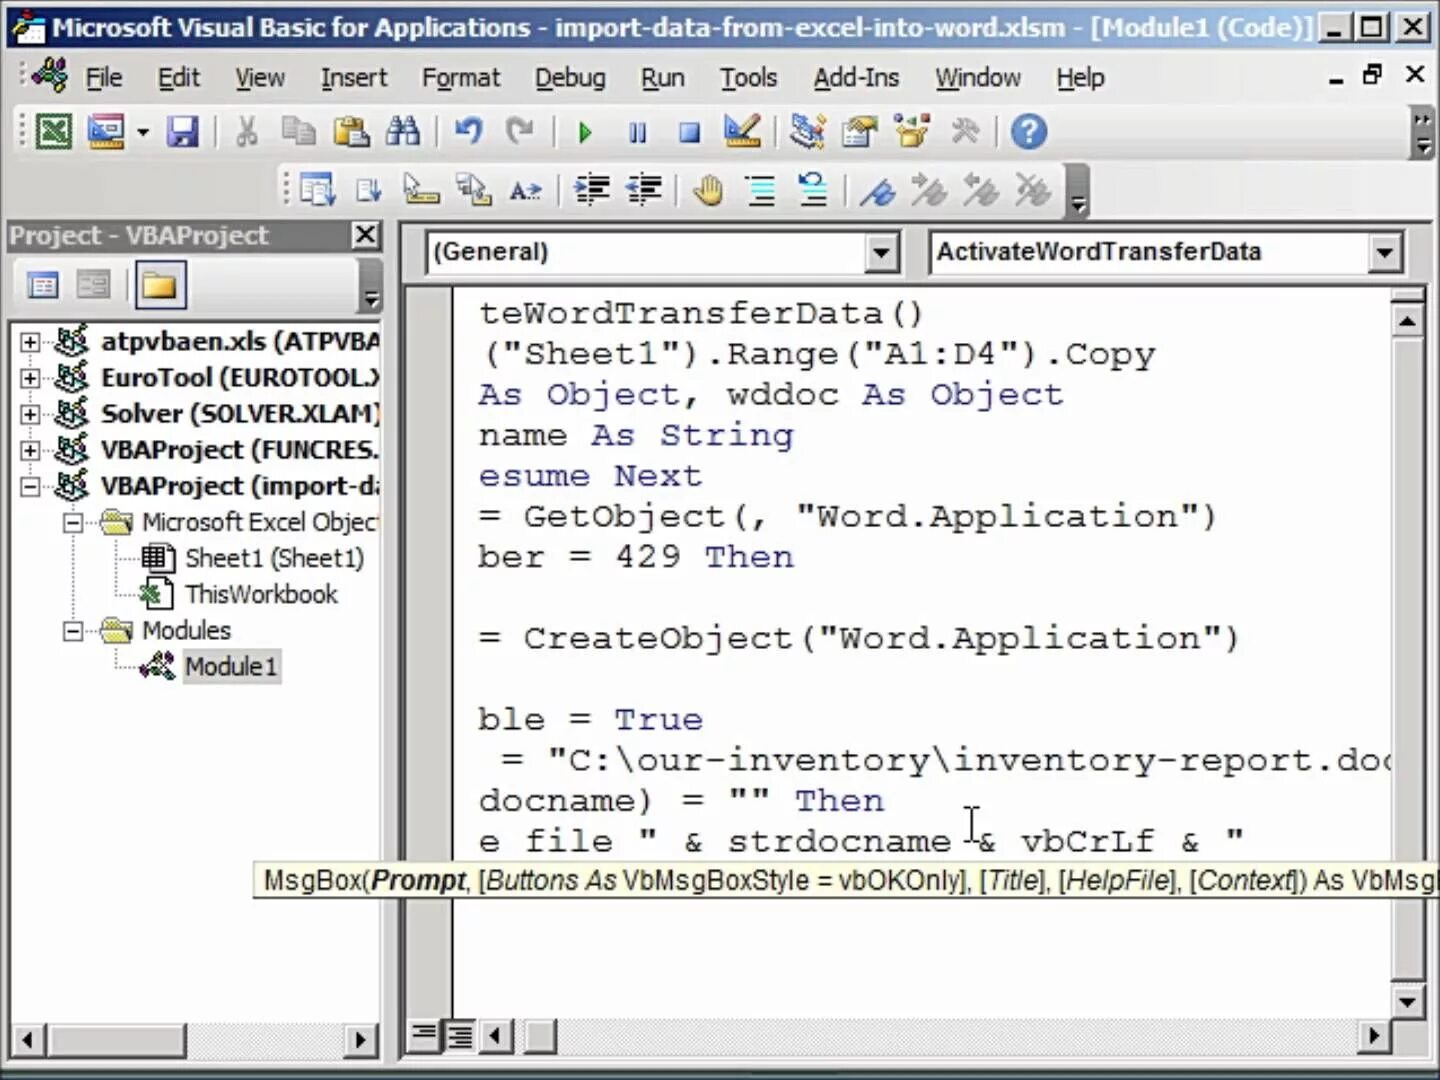Click the Insert UserForm icon
The height and width of the screenshot is (1080, 1440).
[x=106, y=131]
